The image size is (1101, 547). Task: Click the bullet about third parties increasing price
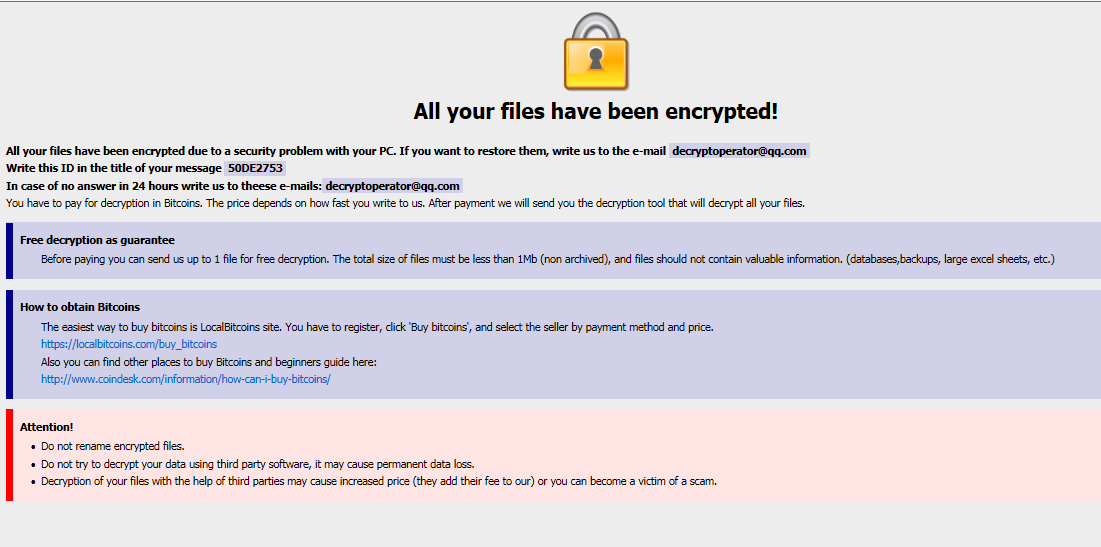378,481
